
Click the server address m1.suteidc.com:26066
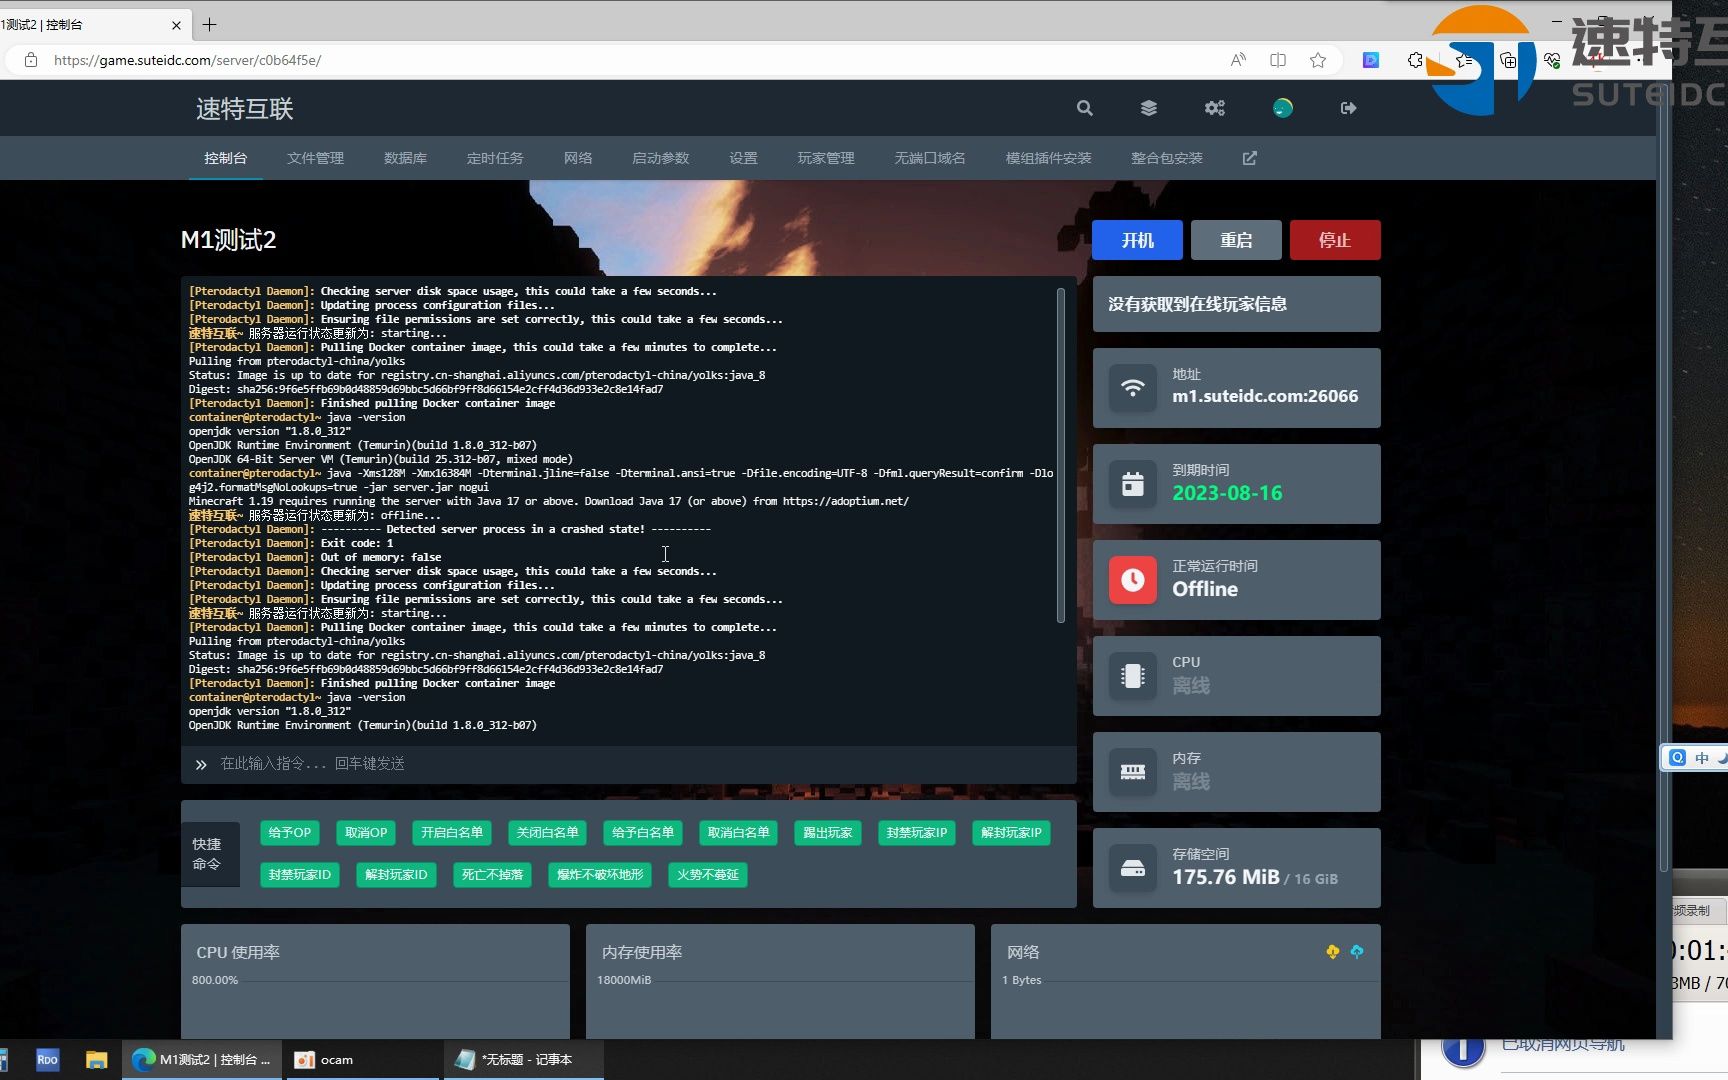tap(1265, 396)
